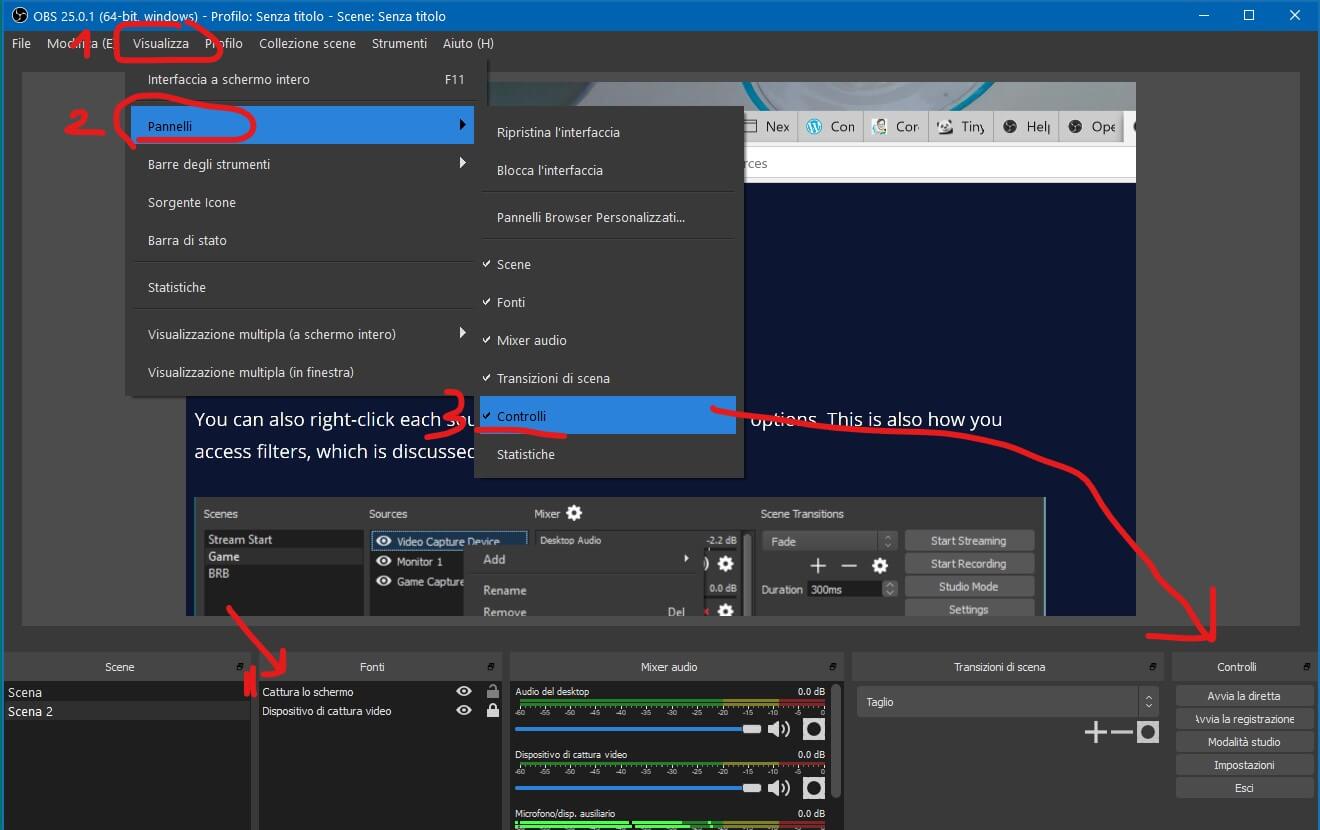The width and height of the screenshot is (1320, 830).
Task: Remove scene transition with minus icon
Action: (x=1121, y=733)
